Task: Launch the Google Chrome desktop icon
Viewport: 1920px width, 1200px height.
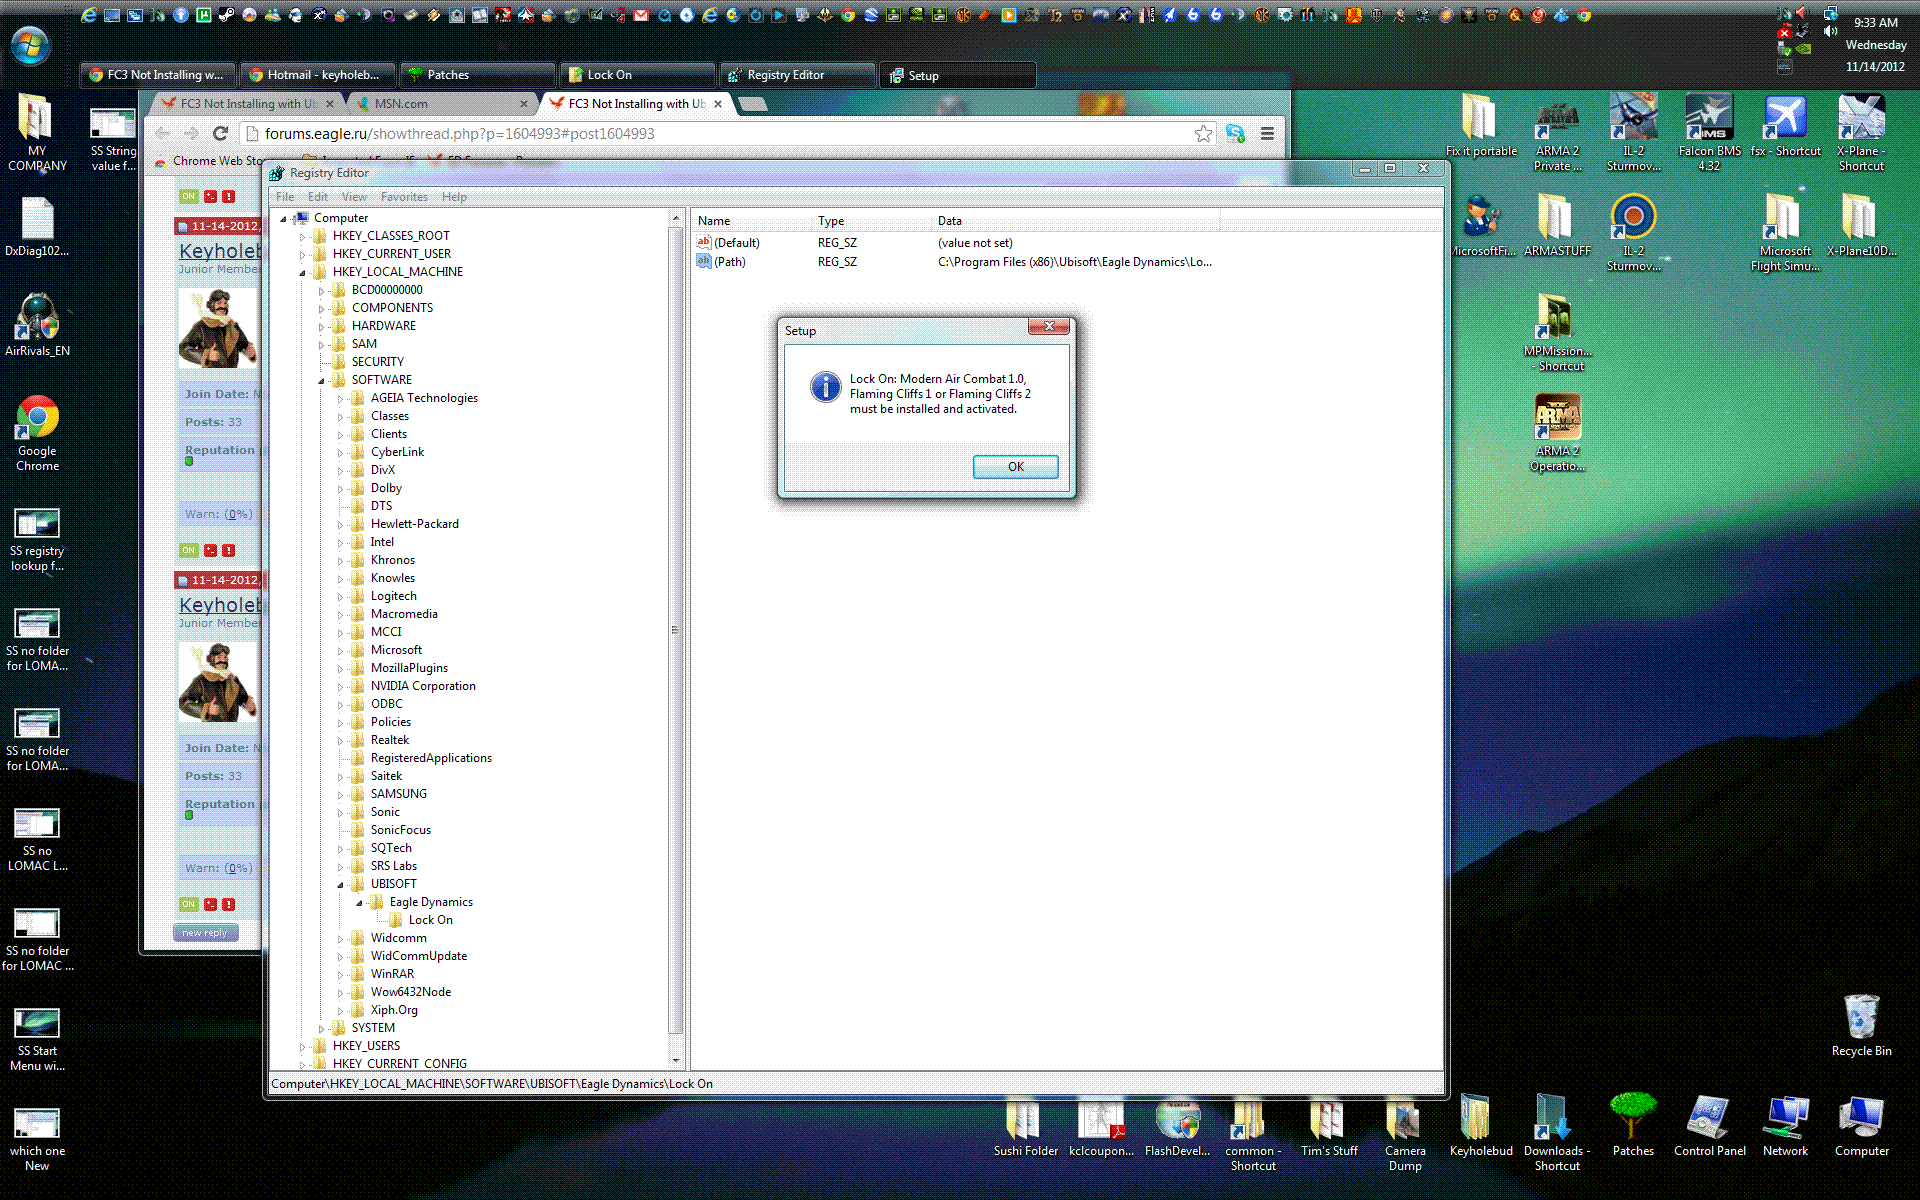Action: tap(37, 432)
